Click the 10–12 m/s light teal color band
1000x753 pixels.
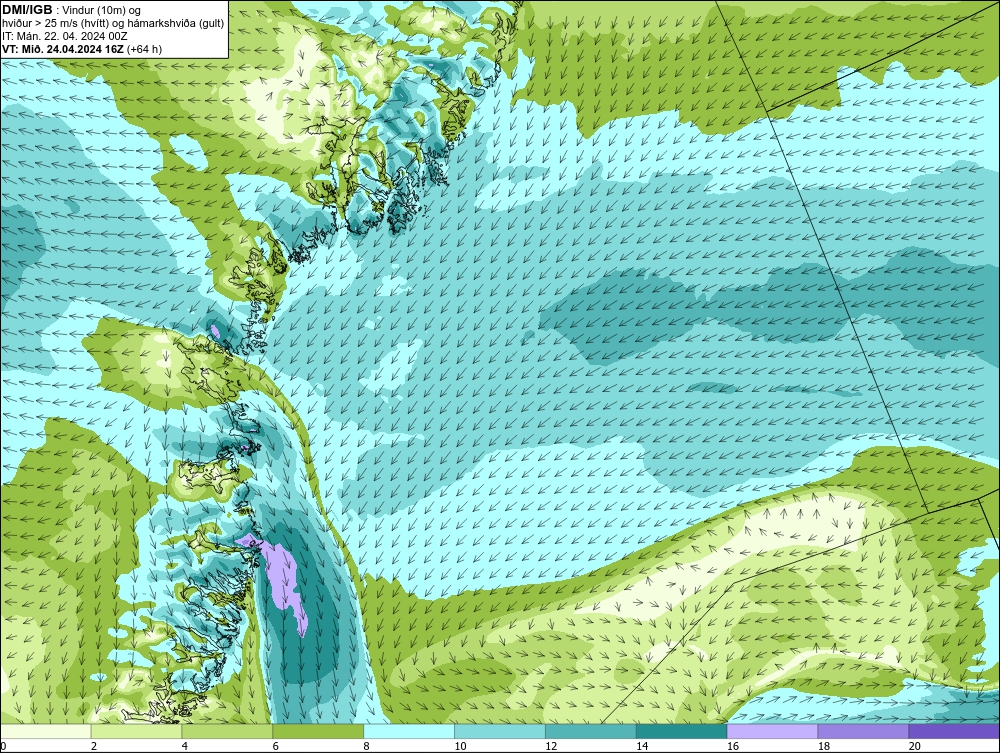click(x=499, y=731)
